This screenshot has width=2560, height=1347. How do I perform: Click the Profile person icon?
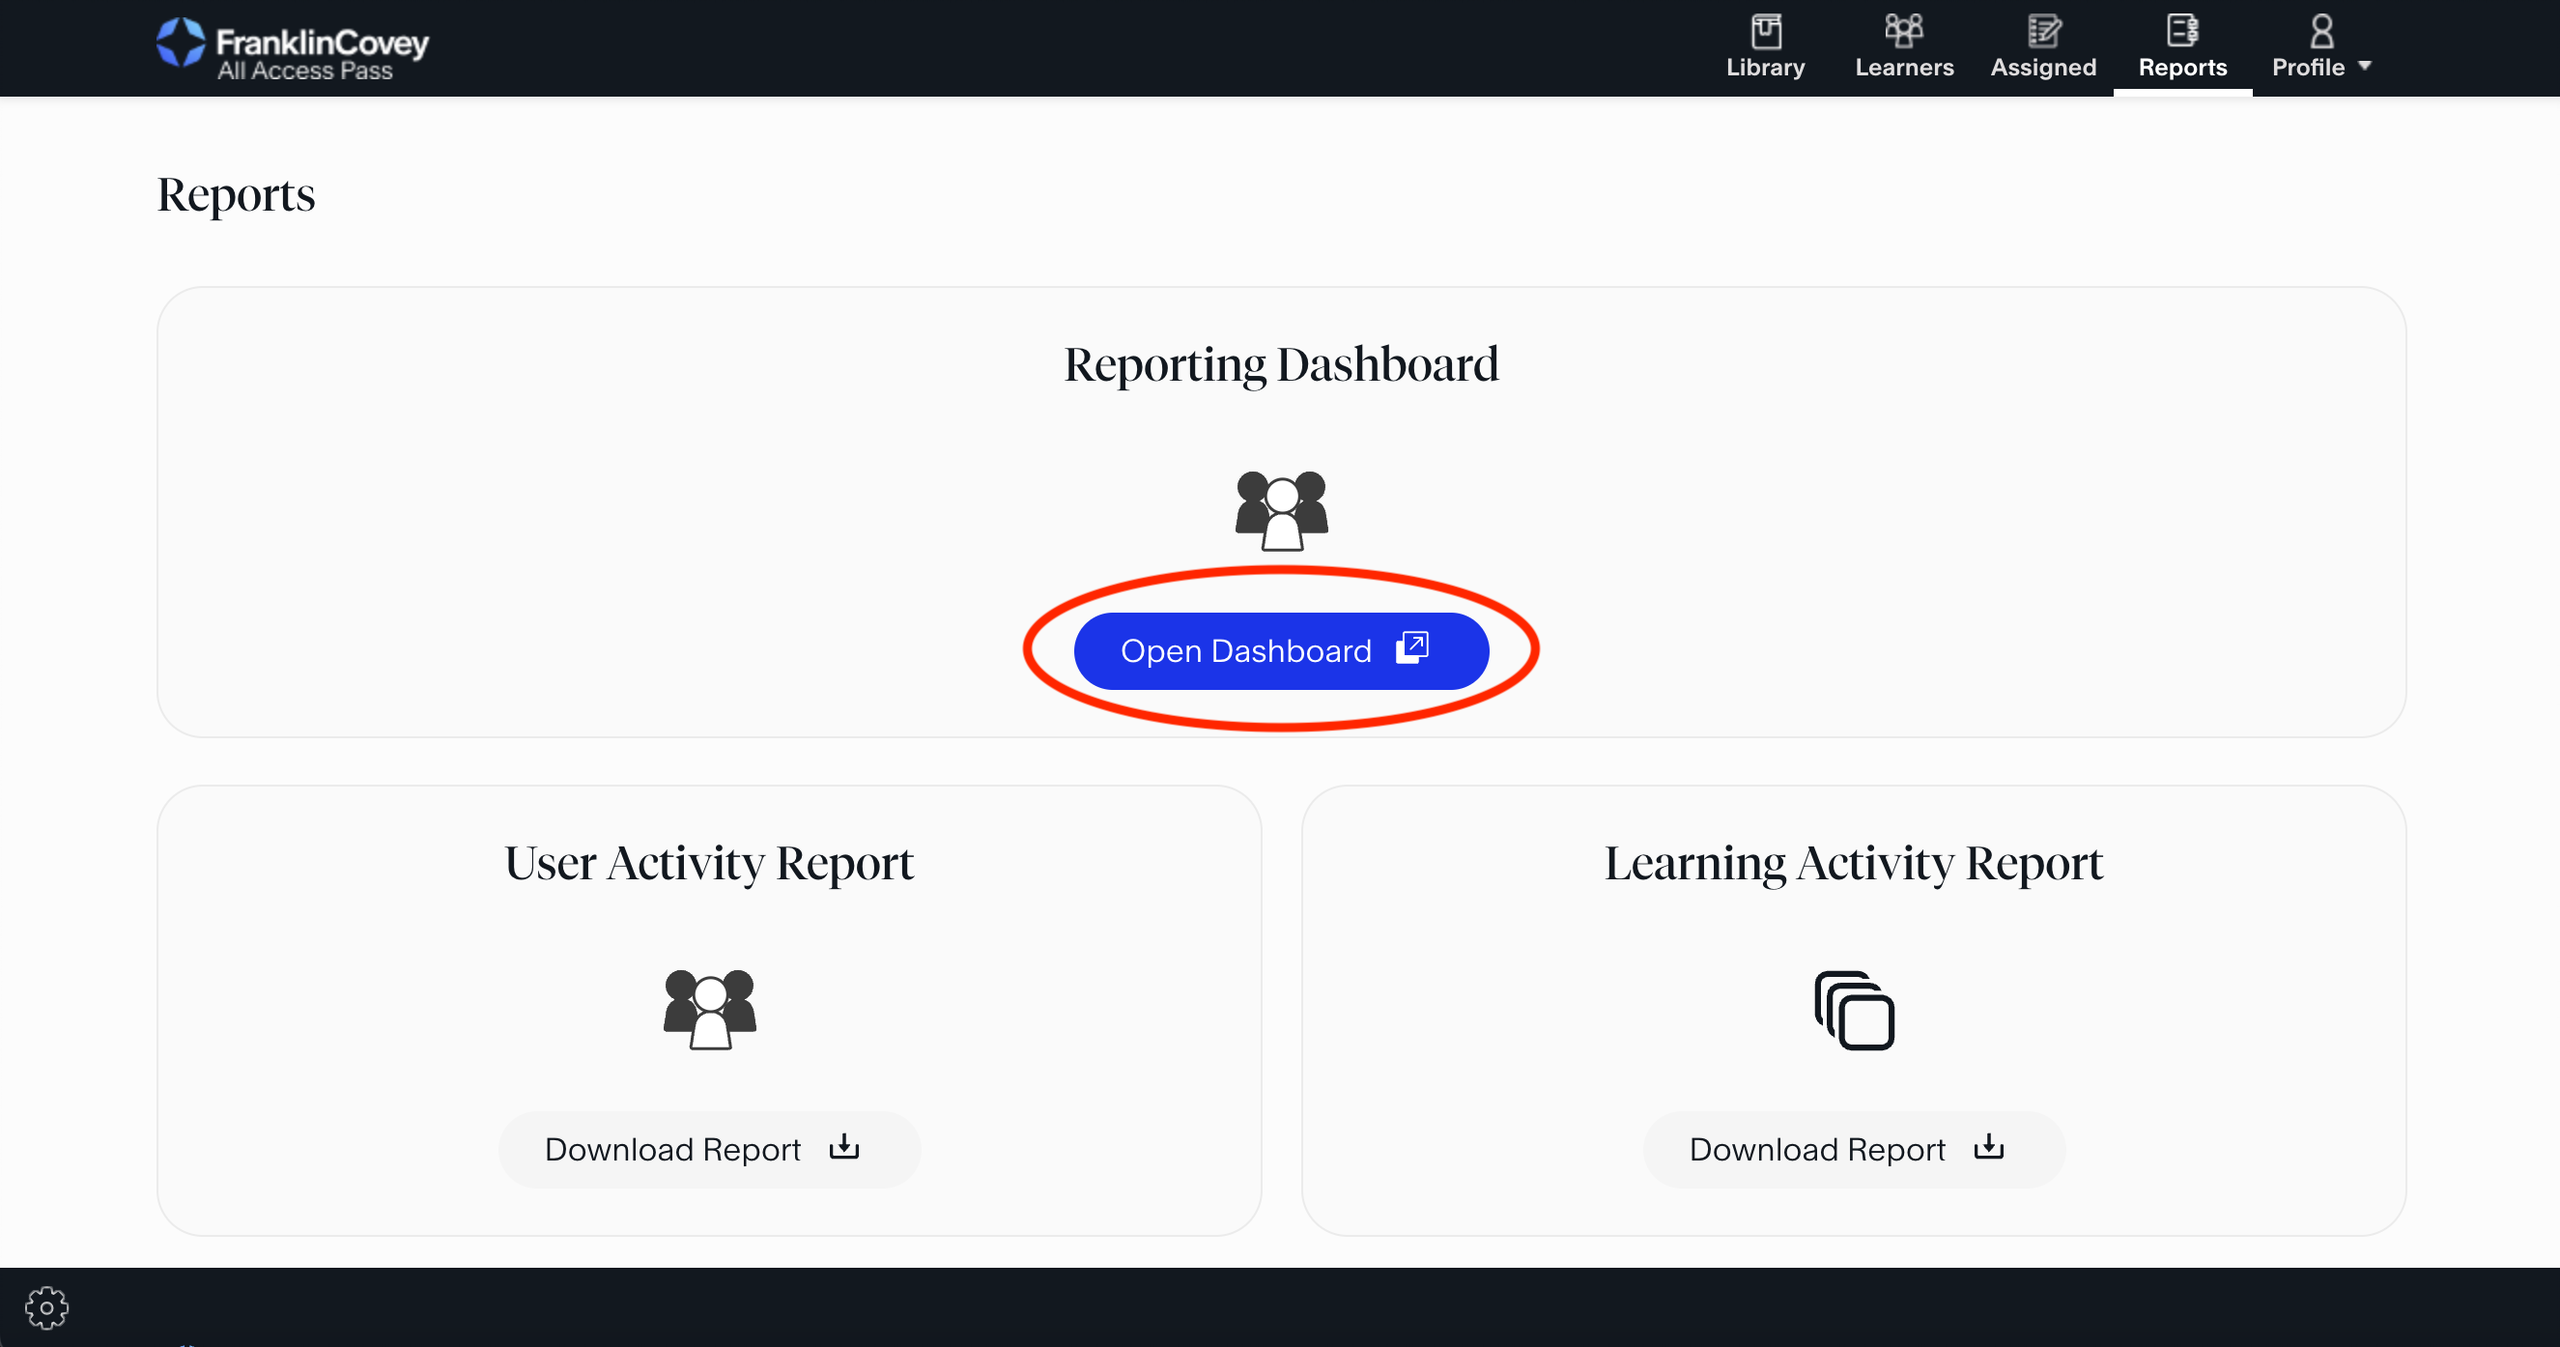coord(2321,31)
